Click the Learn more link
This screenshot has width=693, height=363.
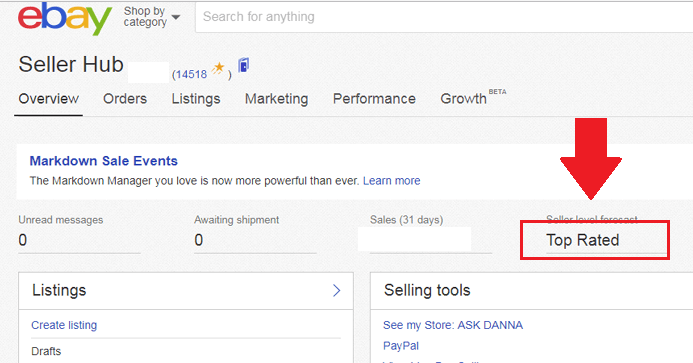tap(392, 181)
